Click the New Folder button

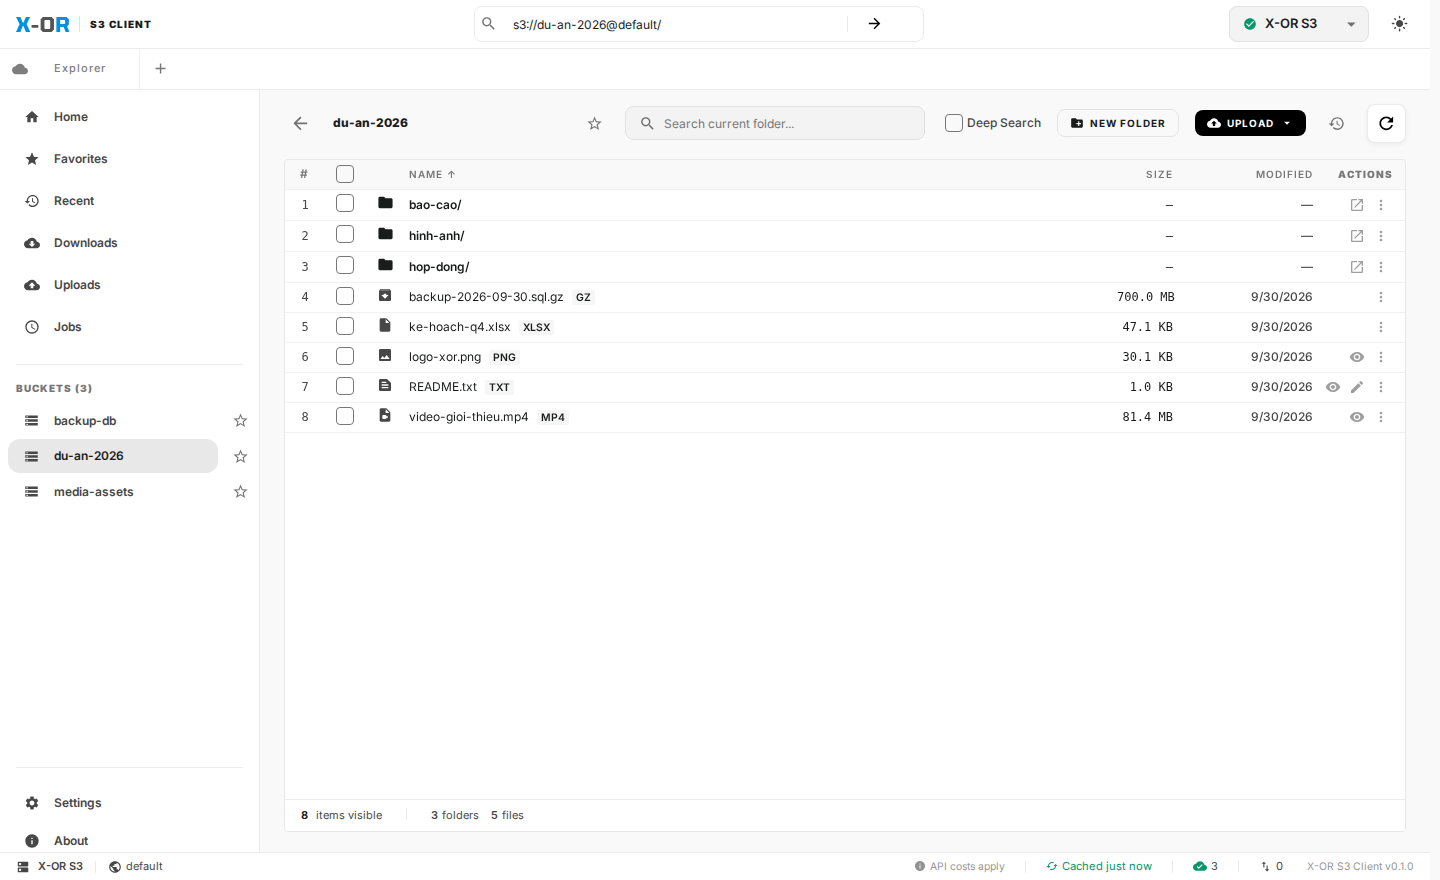coord(1118,123)
